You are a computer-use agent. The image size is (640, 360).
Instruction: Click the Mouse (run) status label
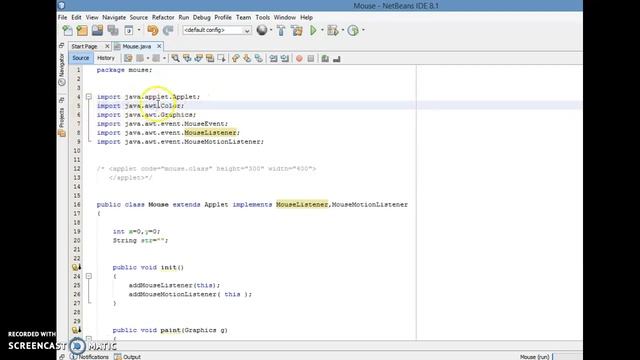(x=534, y=357)
